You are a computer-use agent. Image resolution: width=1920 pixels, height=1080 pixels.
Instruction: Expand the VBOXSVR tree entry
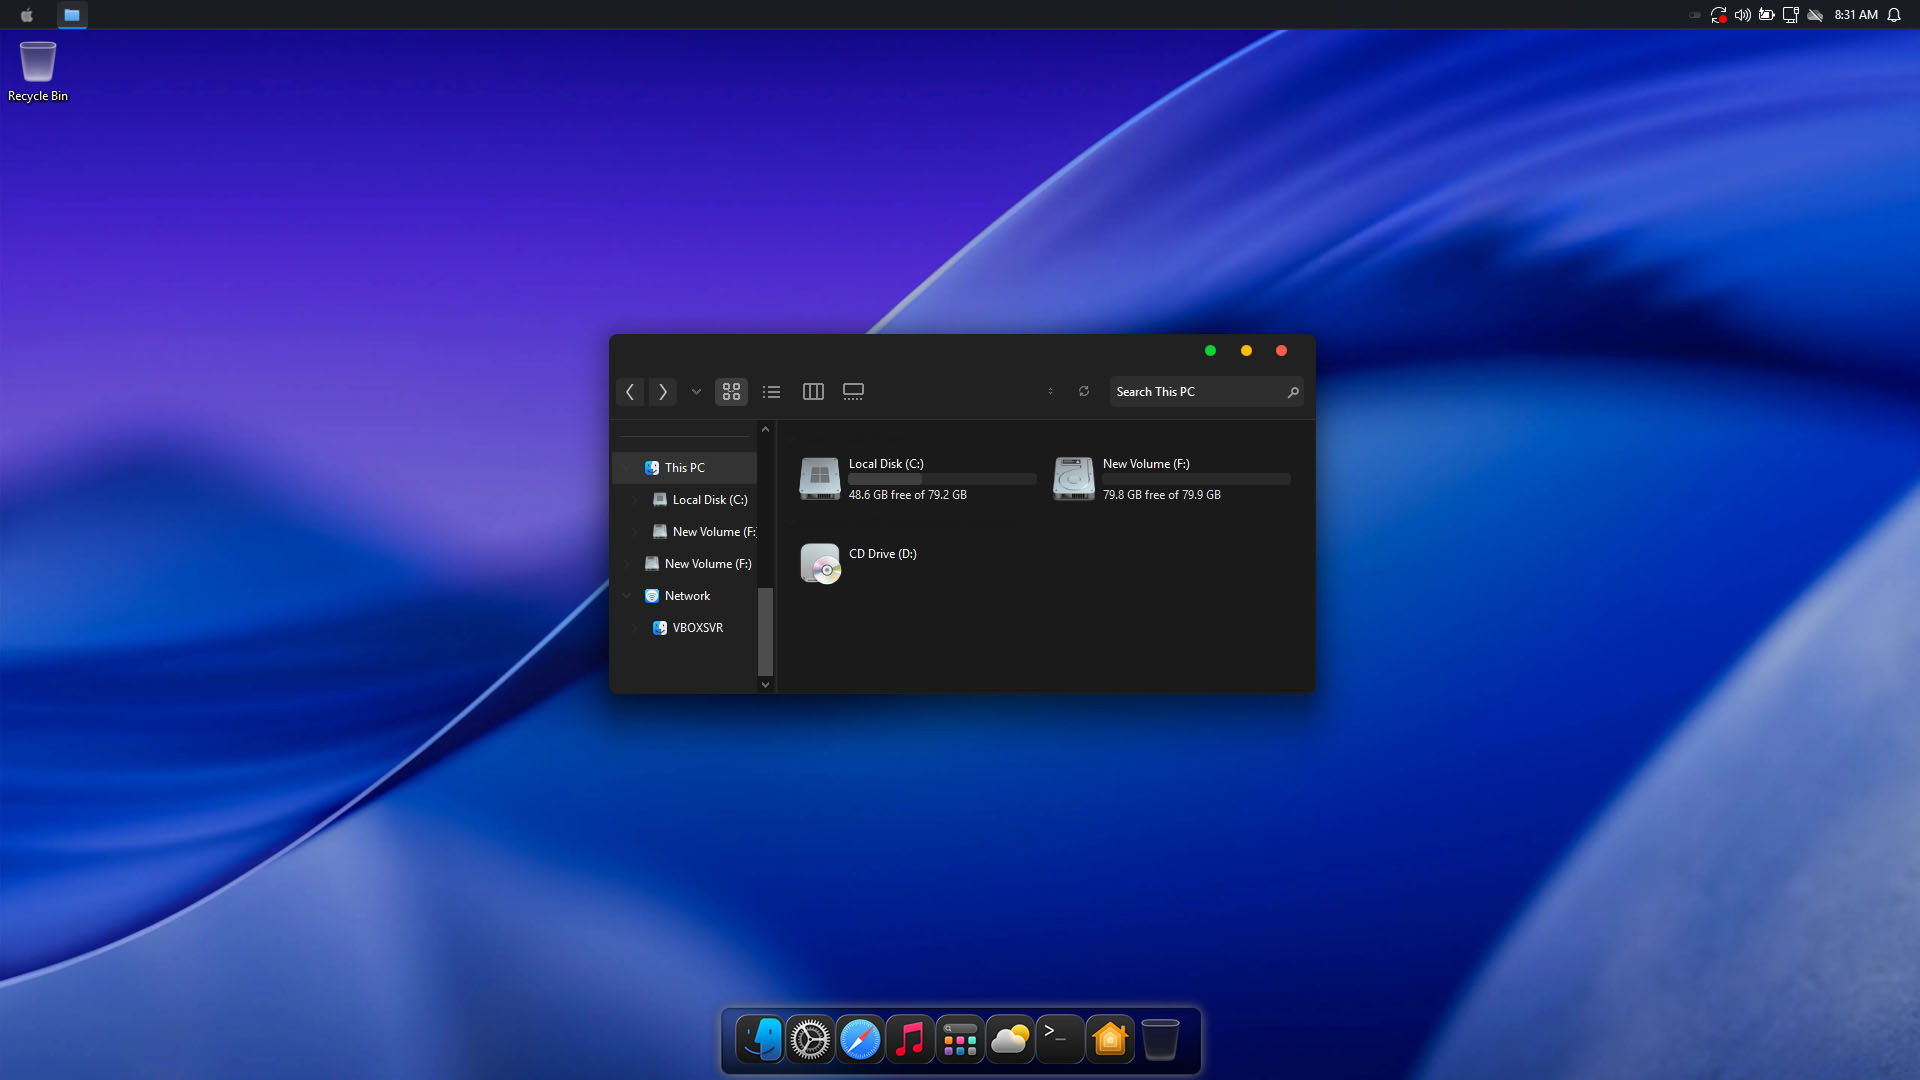pos(635,628)
